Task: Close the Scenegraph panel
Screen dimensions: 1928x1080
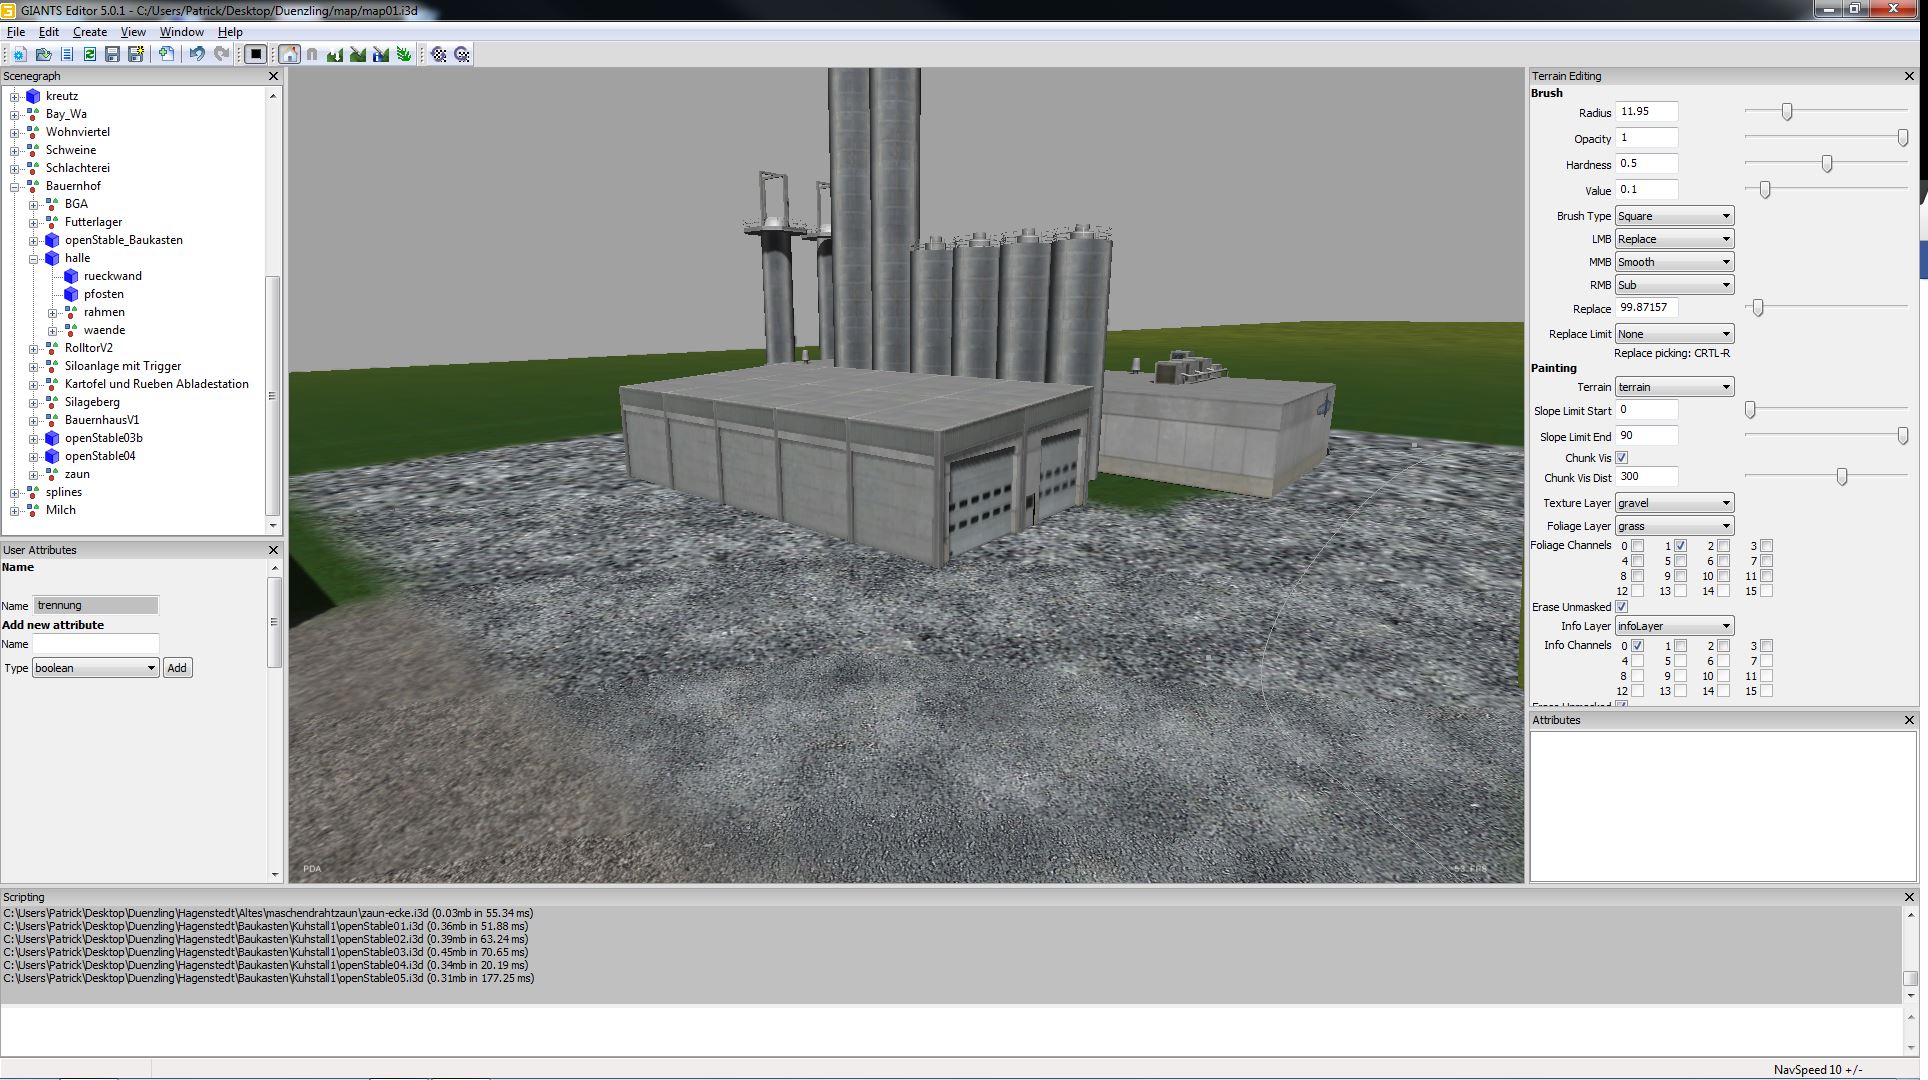Action: 273,76
